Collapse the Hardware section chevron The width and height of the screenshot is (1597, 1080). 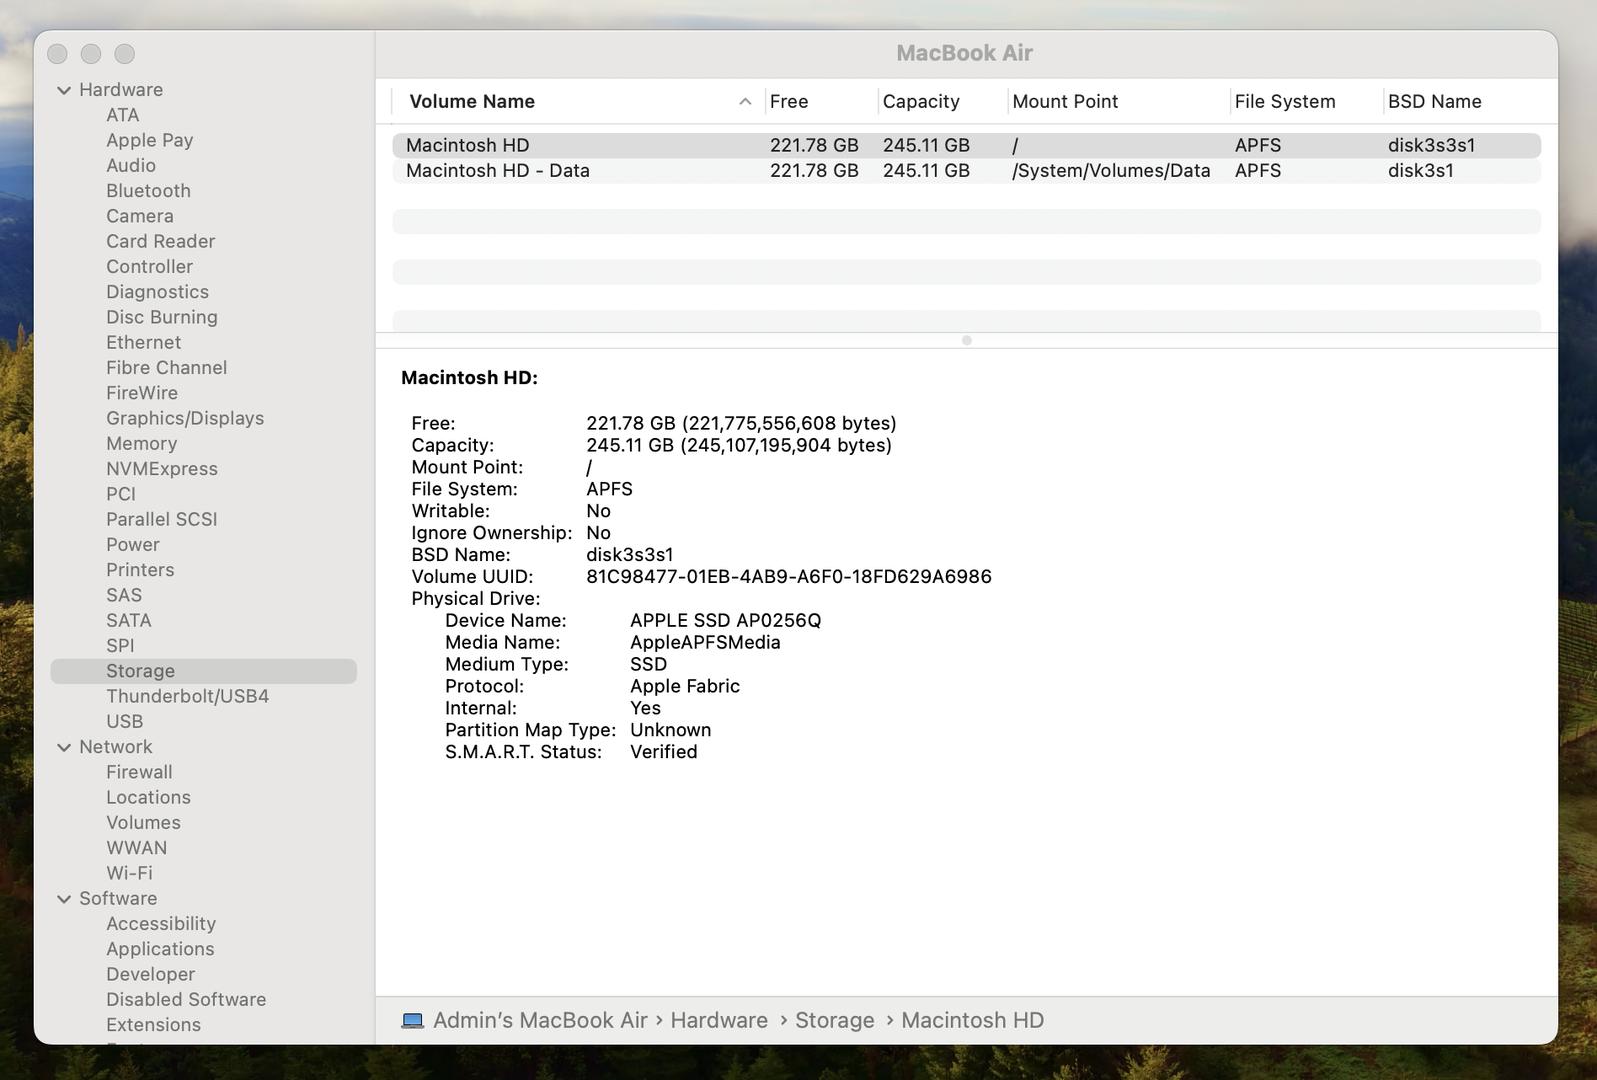pos(64,90)
